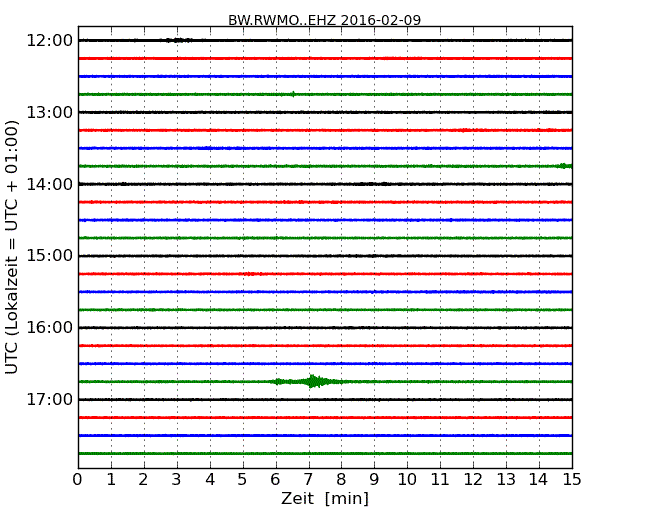Click the x-axis tick label 11
Image resolution: width=650 pixels, height=520 pixels.
[x=440, y=480]
